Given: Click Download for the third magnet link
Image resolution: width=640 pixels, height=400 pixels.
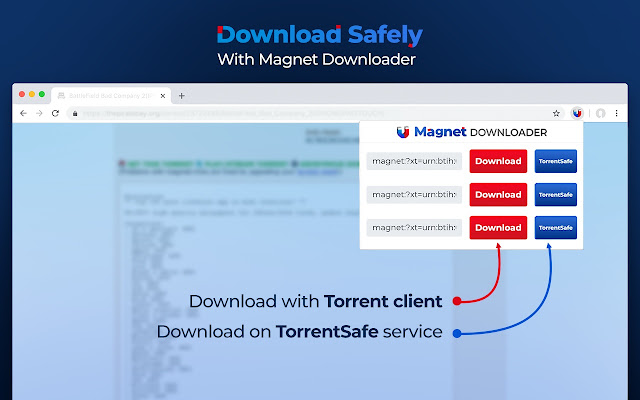Looking at the screenshot, I should [x=498, y=228].
